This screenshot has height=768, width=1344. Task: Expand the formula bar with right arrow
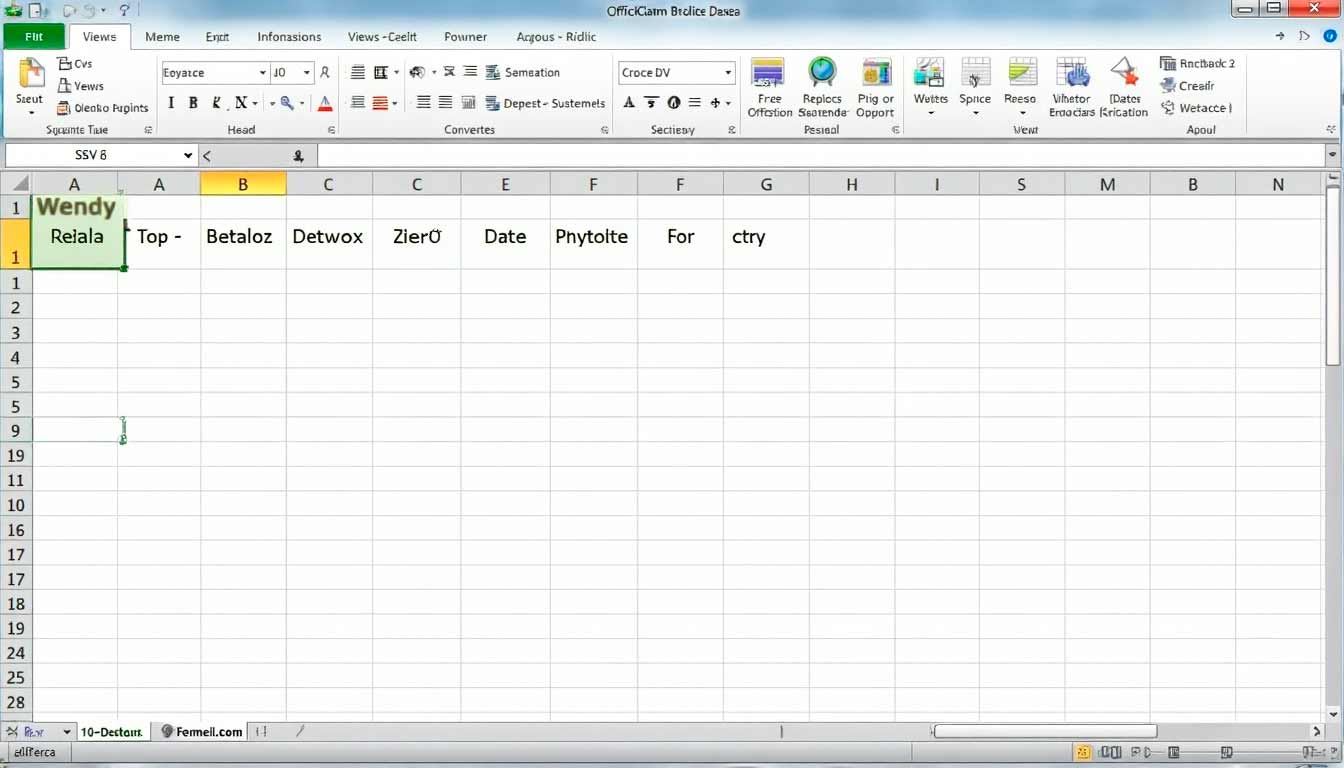click(1332, 156)
